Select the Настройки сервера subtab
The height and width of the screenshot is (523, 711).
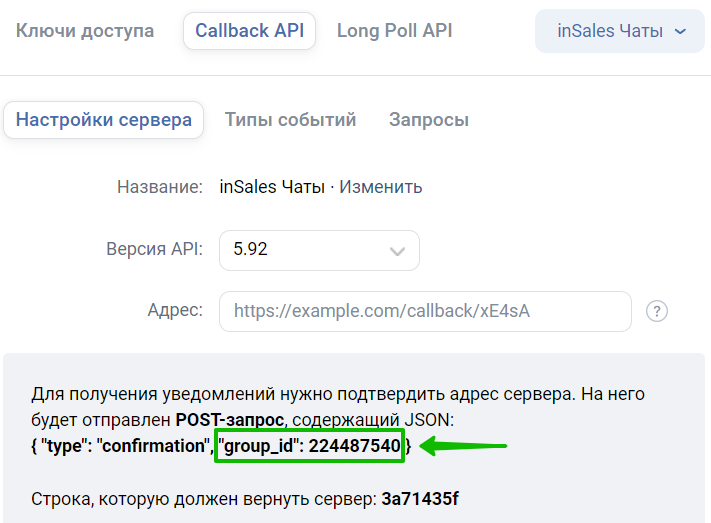[103, 120]
